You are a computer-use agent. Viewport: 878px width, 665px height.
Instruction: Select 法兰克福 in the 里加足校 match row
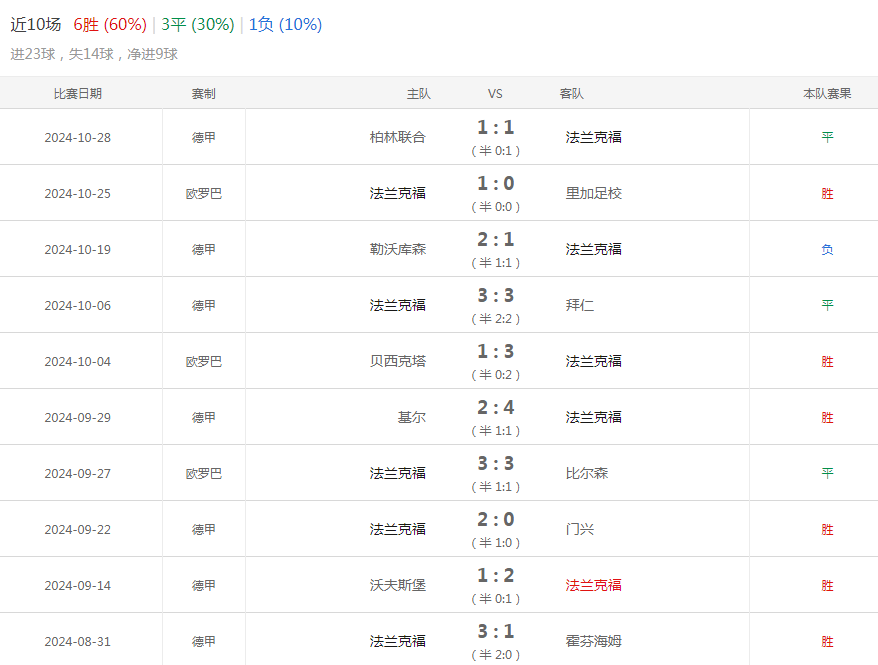click(x=398, y=193)
